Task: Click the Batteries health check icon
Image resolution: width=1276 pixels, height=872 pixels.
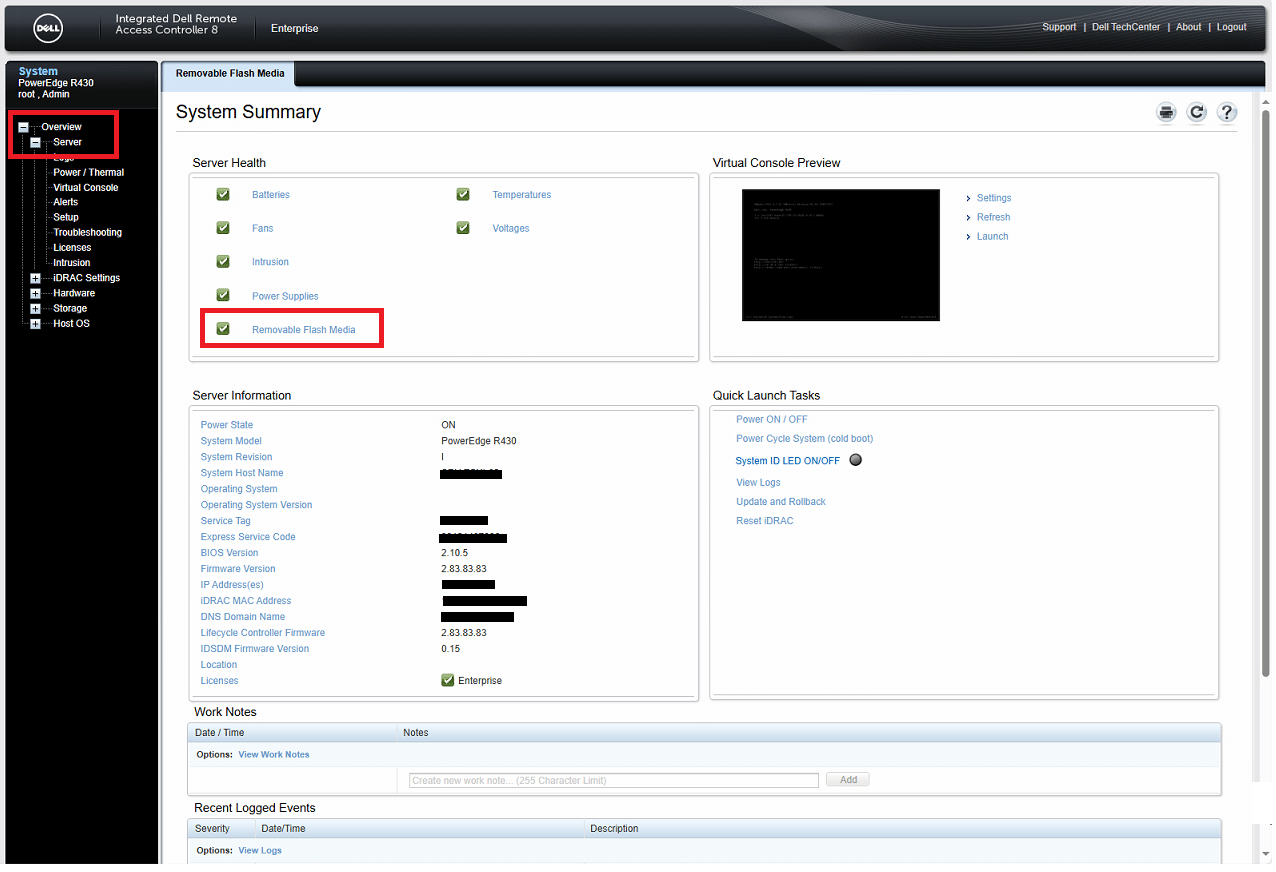Action: click(x=223, y=194)
